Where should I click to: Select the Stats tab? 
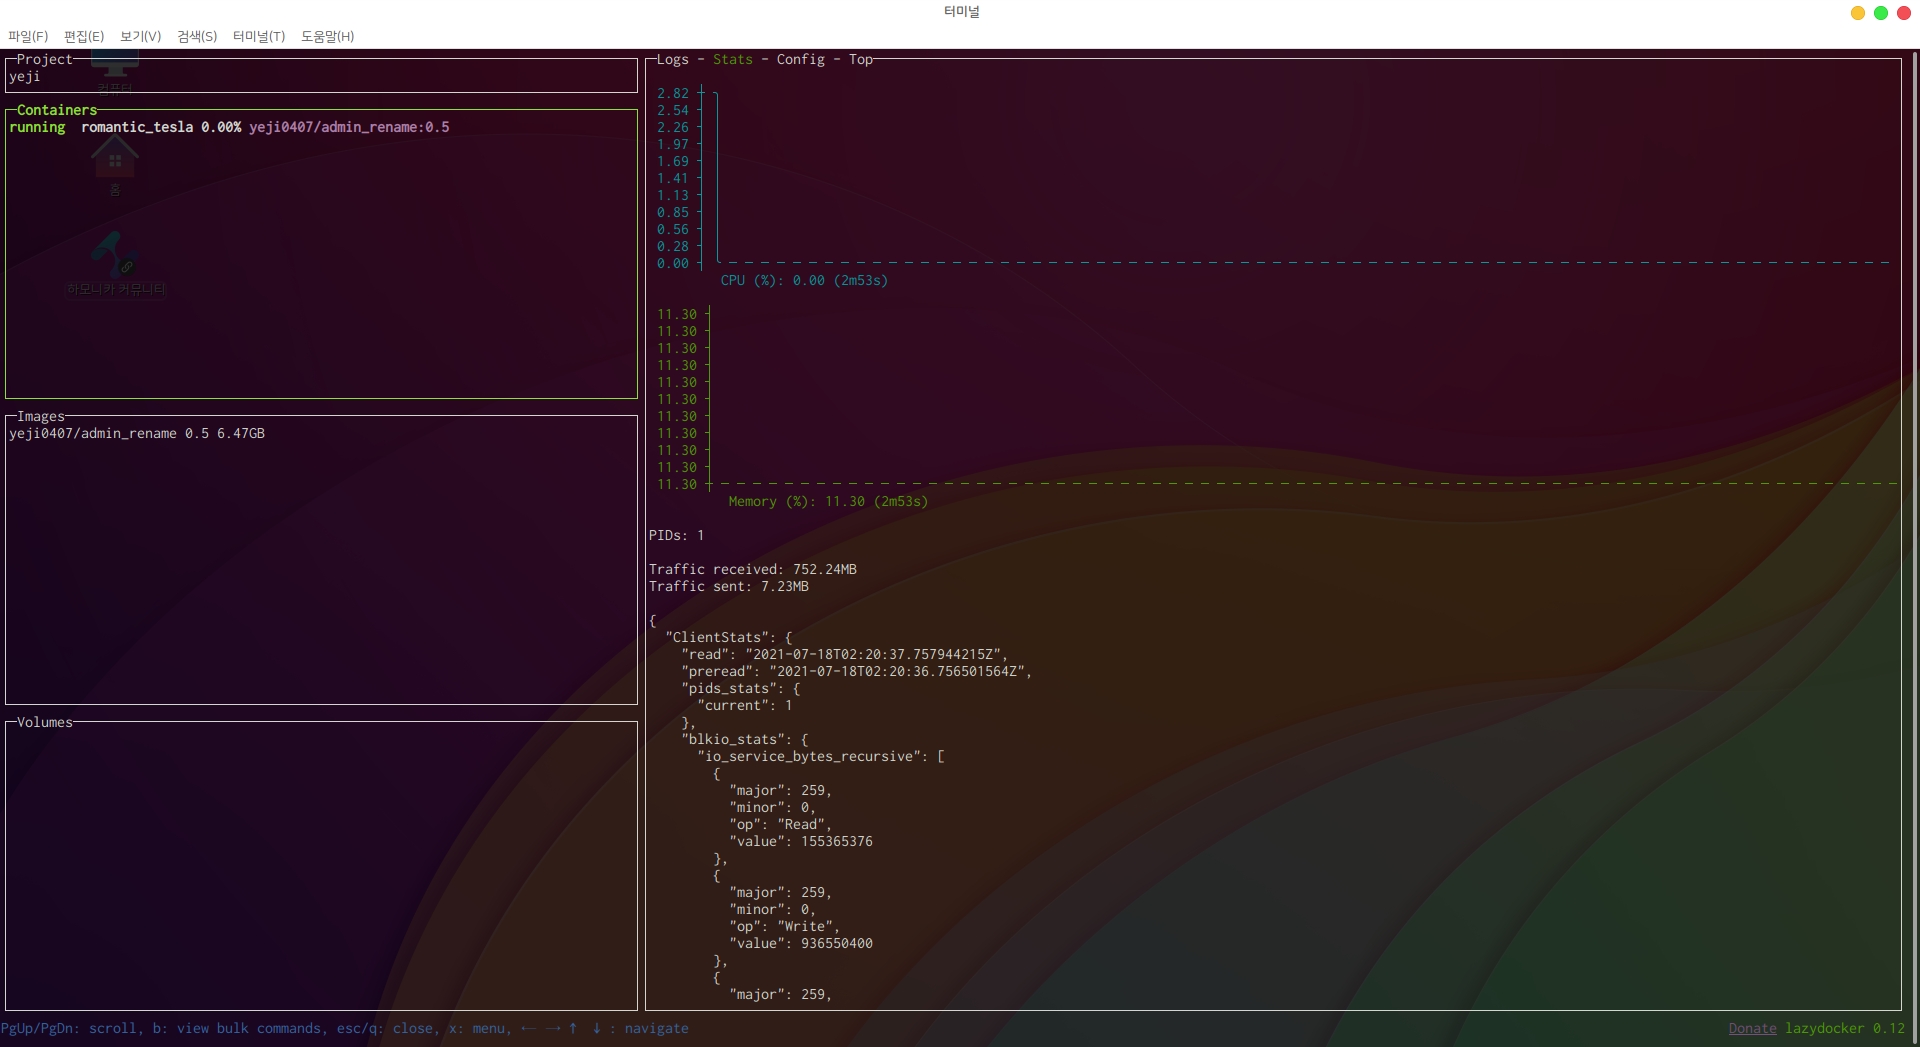pos(732,60)
